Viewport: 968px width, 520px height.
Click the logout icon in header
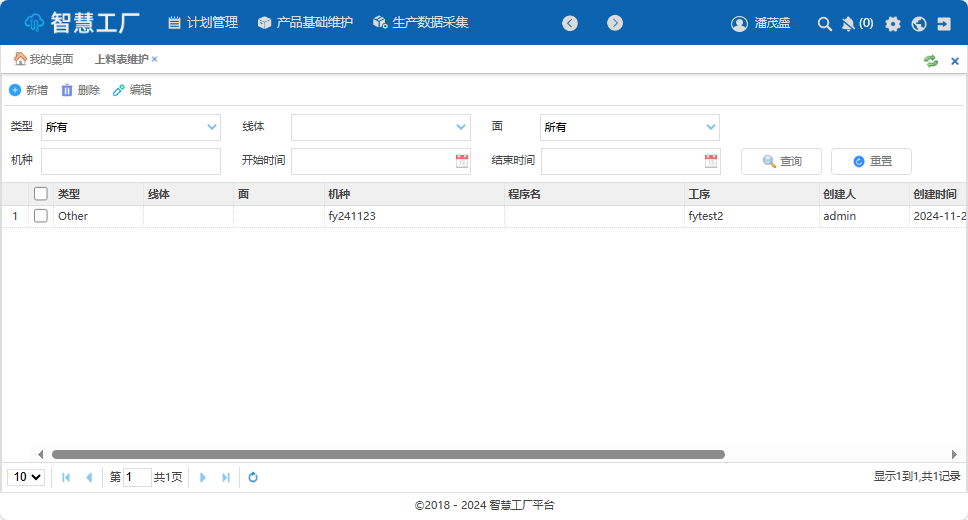(944, 23)
